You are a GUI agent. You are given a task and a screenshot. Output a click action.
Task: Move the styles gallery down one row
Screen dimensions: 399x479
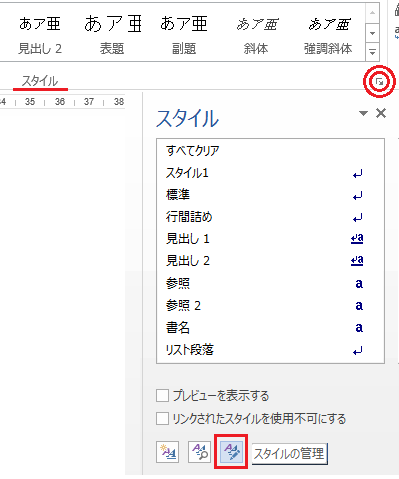[373, 33]
